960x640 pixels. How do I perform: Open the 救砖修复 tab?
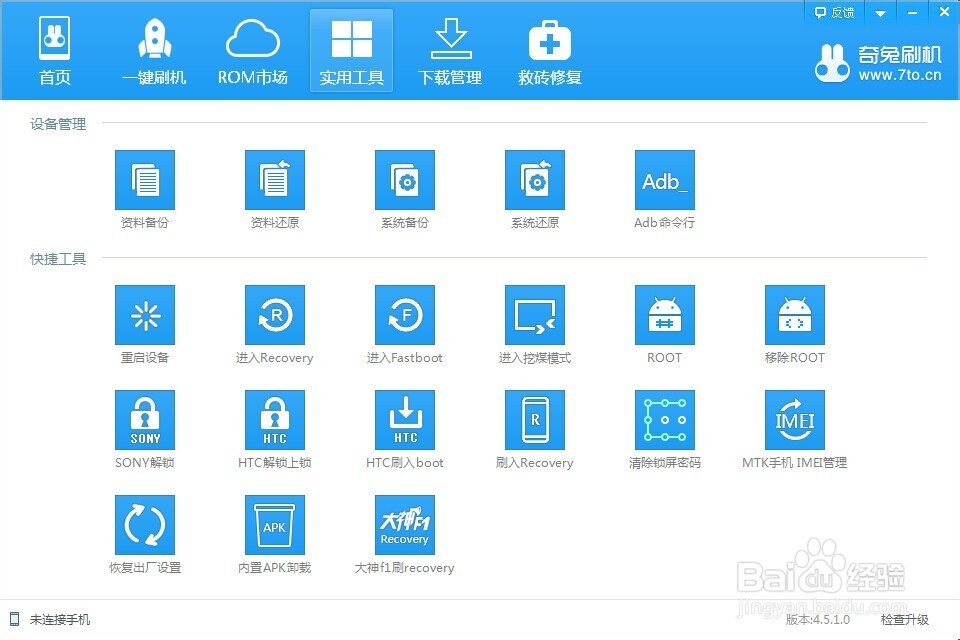[x=549, y=51]
